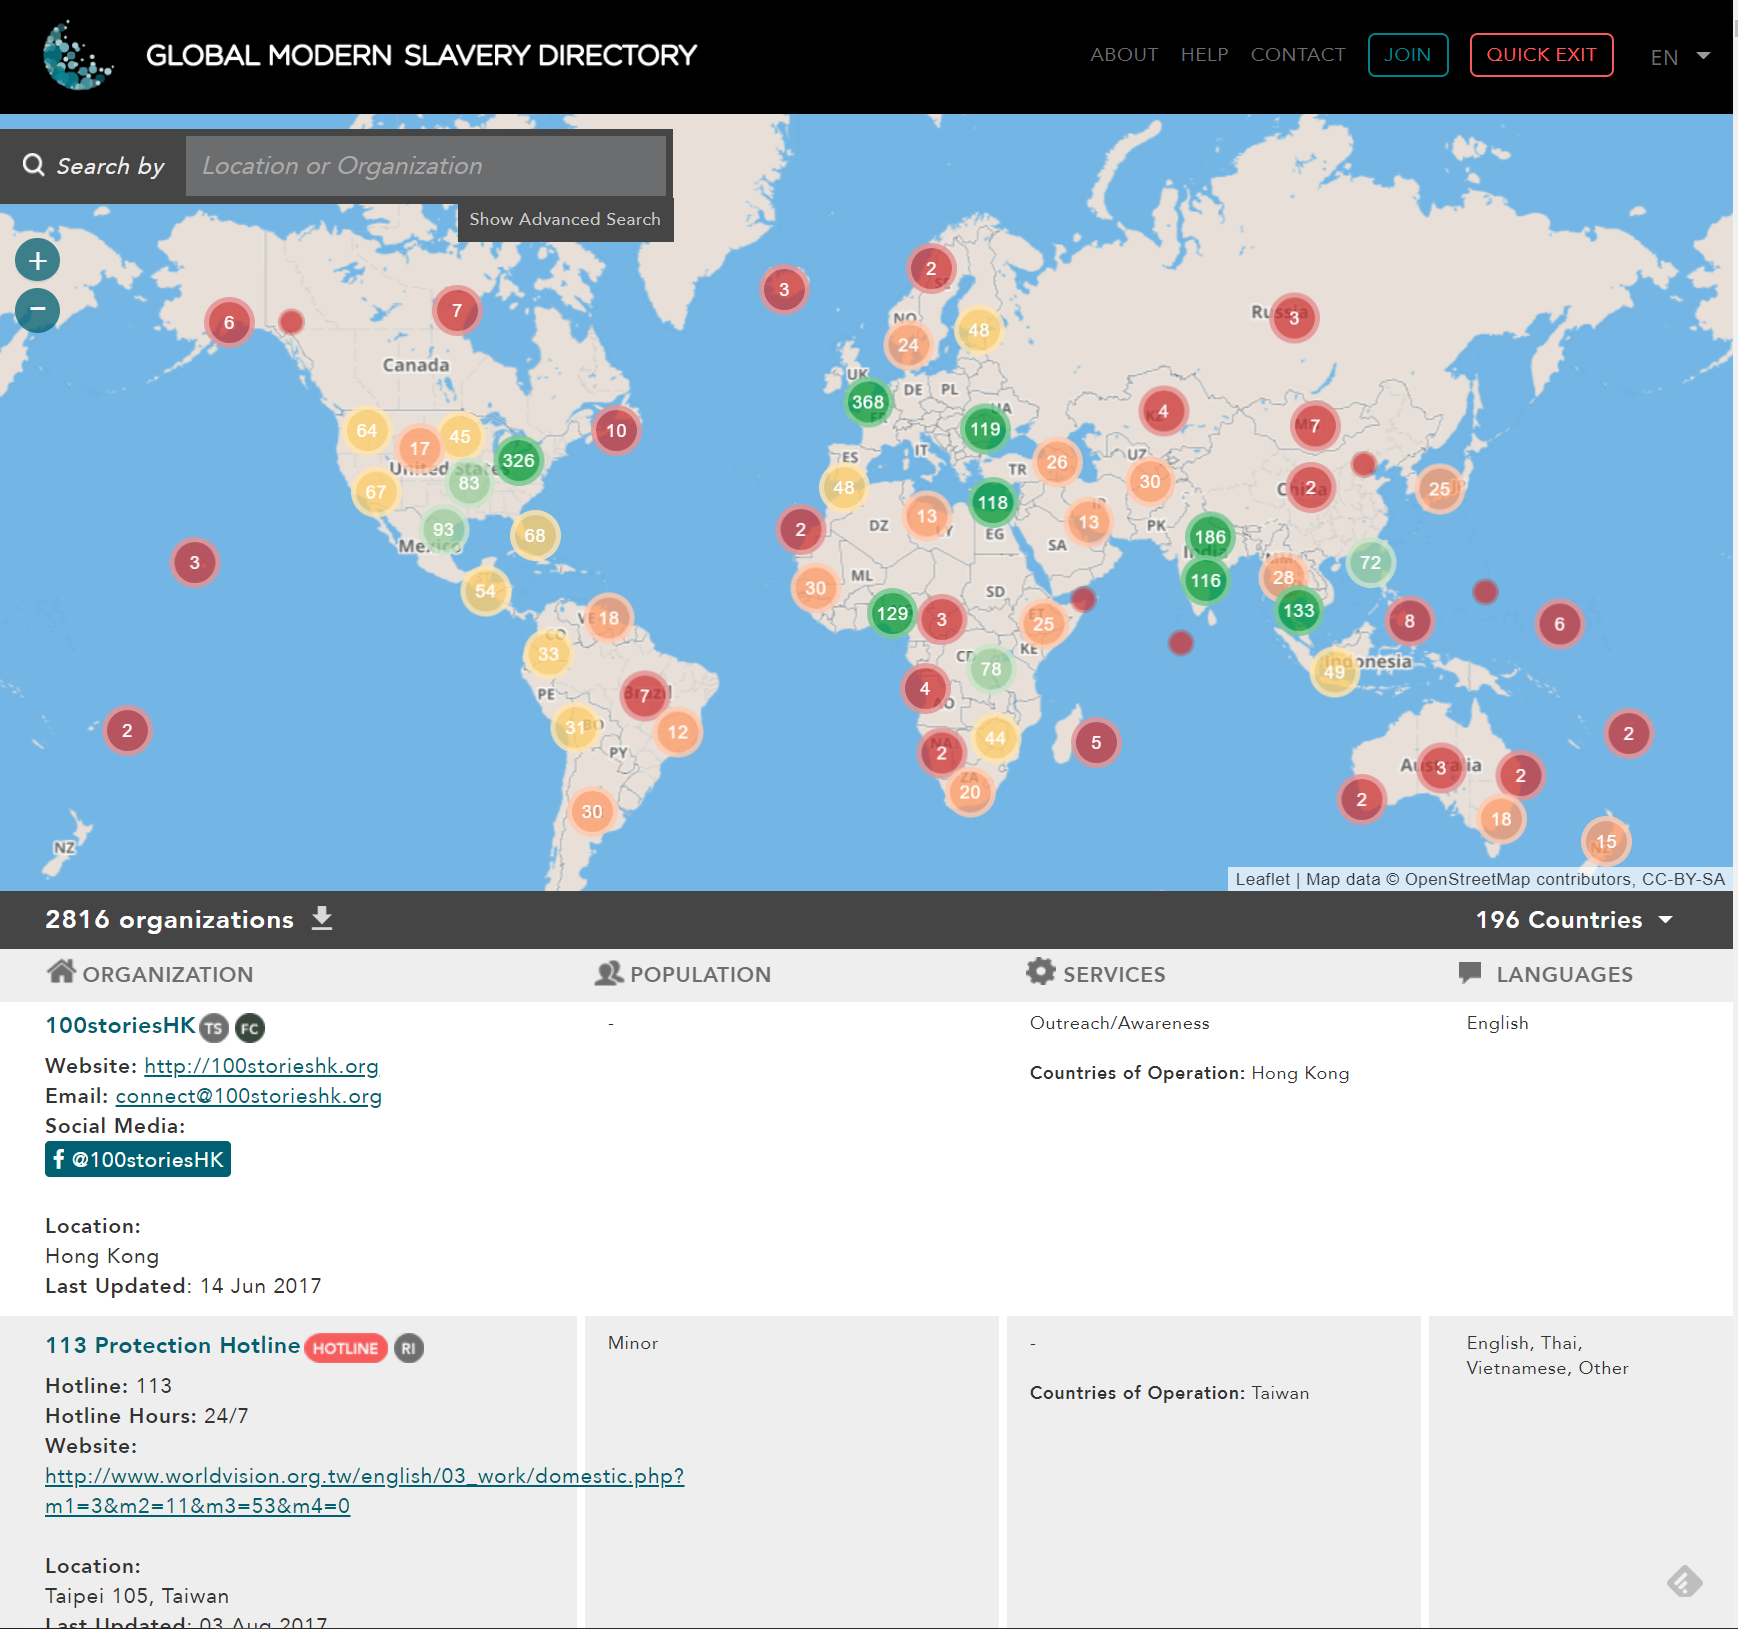1738x1629 pixels.
Task: Open the EN language dropdown
Action: click(x=1680, y=57)
